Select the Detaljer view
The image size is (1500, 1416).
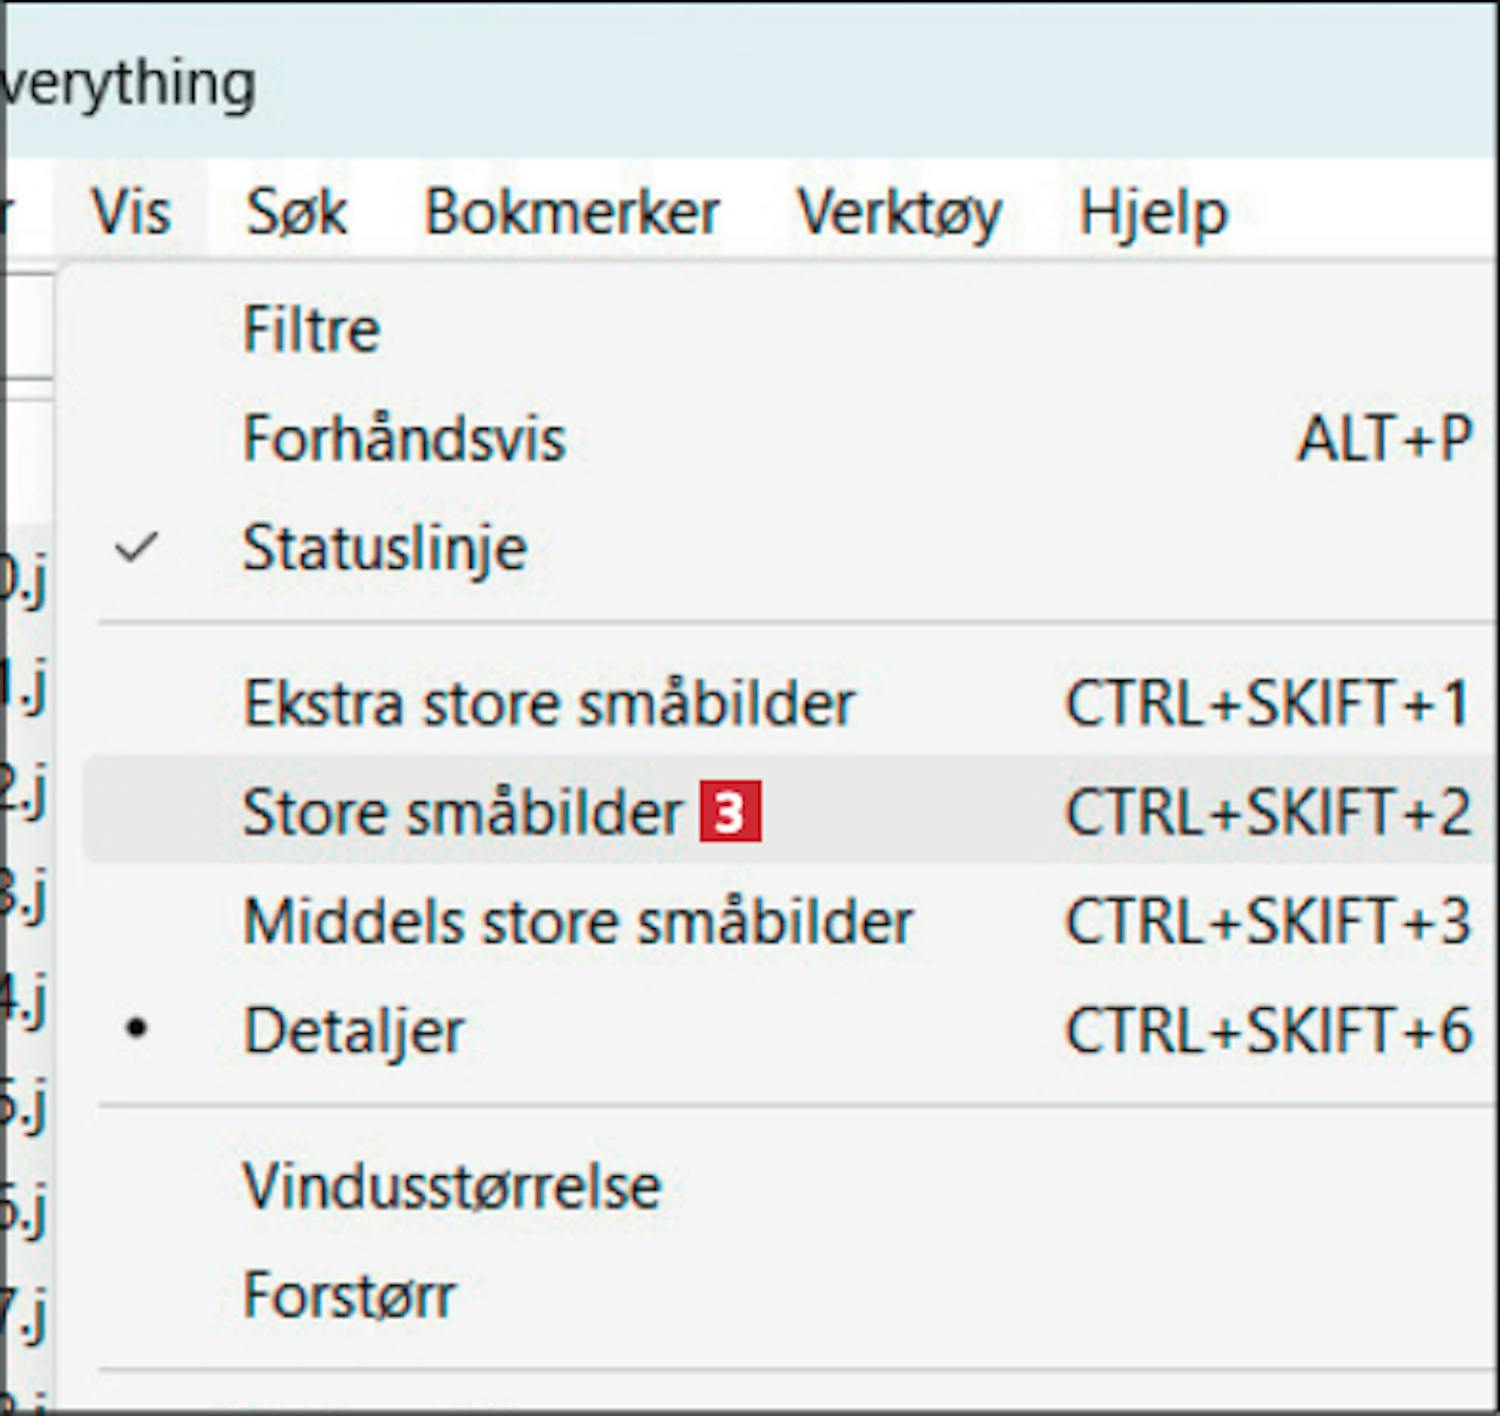pos(354,1031)
